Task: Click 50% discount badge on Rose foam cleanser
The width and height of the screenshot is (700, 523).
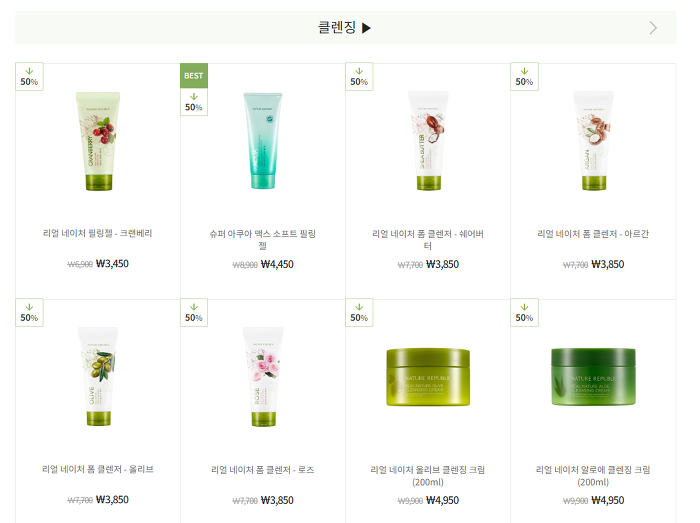Action: point(194,312)
